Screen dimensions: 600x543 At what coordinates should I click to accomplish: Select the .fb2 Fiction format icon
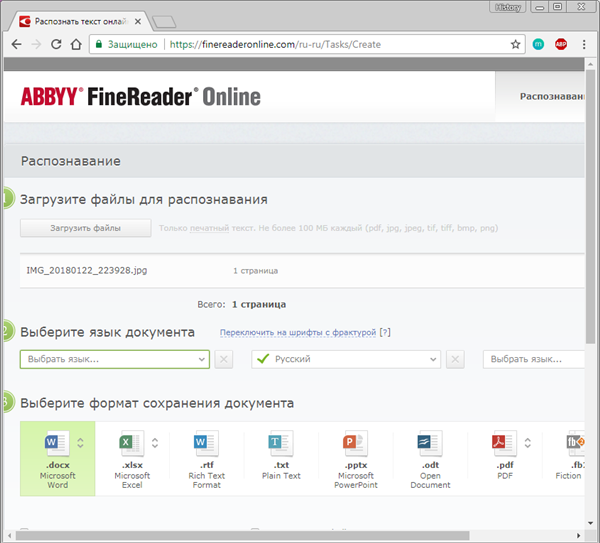pyautogui.click(x=575, y=443)
